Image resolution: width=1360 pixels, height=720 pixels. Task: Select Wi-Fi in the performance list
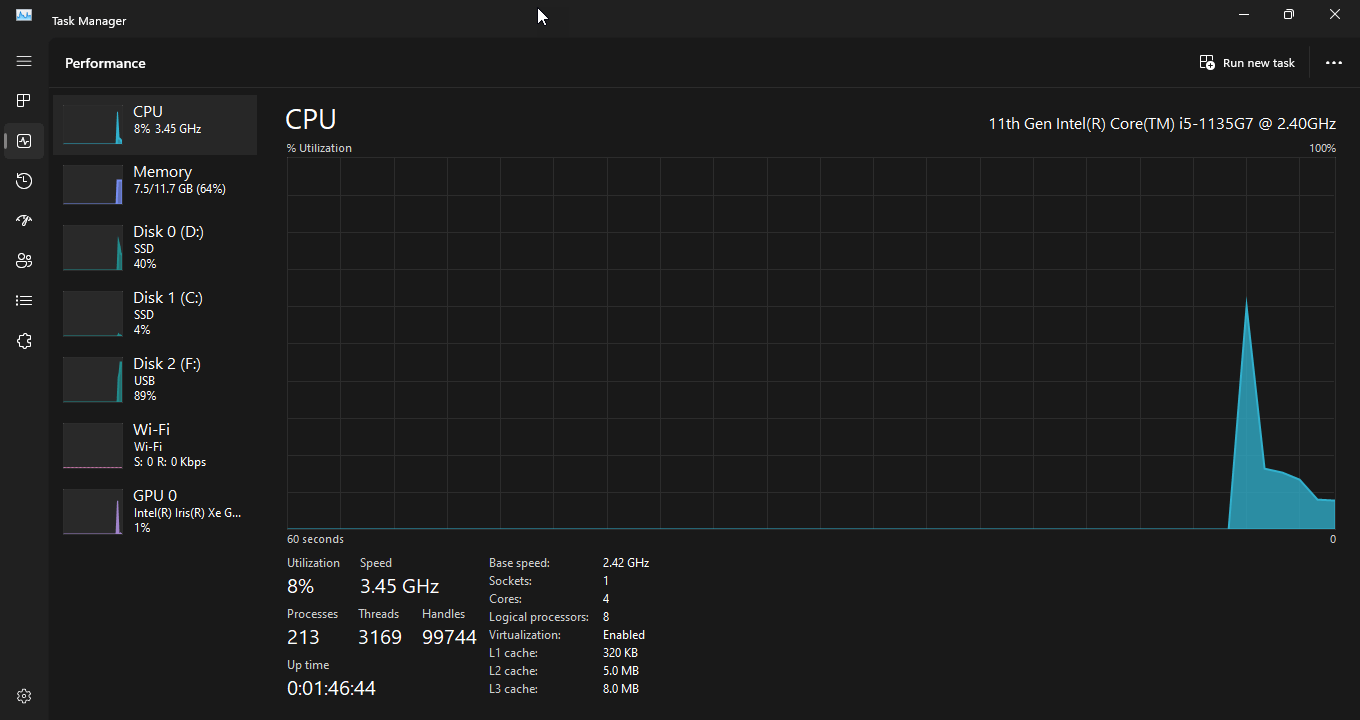(x=155, y=445)
